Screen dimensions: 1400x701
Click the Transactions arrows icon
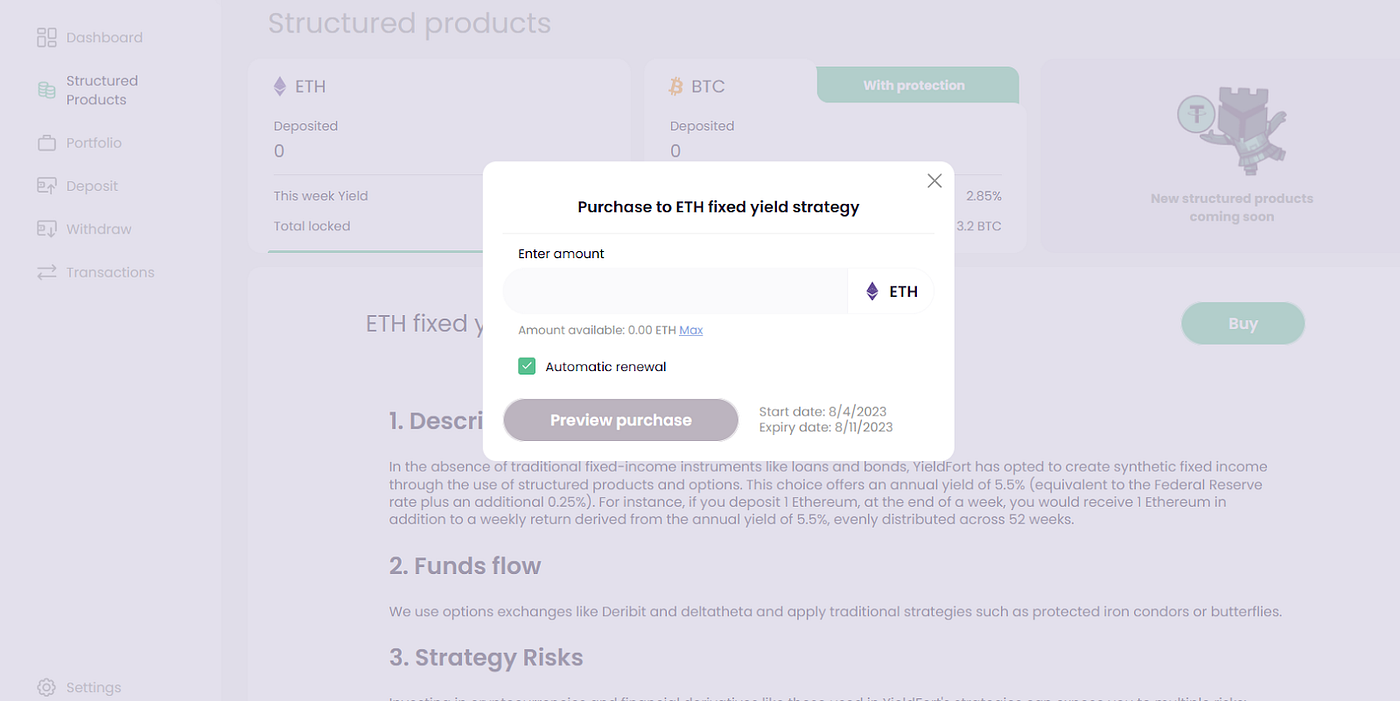click(47, 272)
